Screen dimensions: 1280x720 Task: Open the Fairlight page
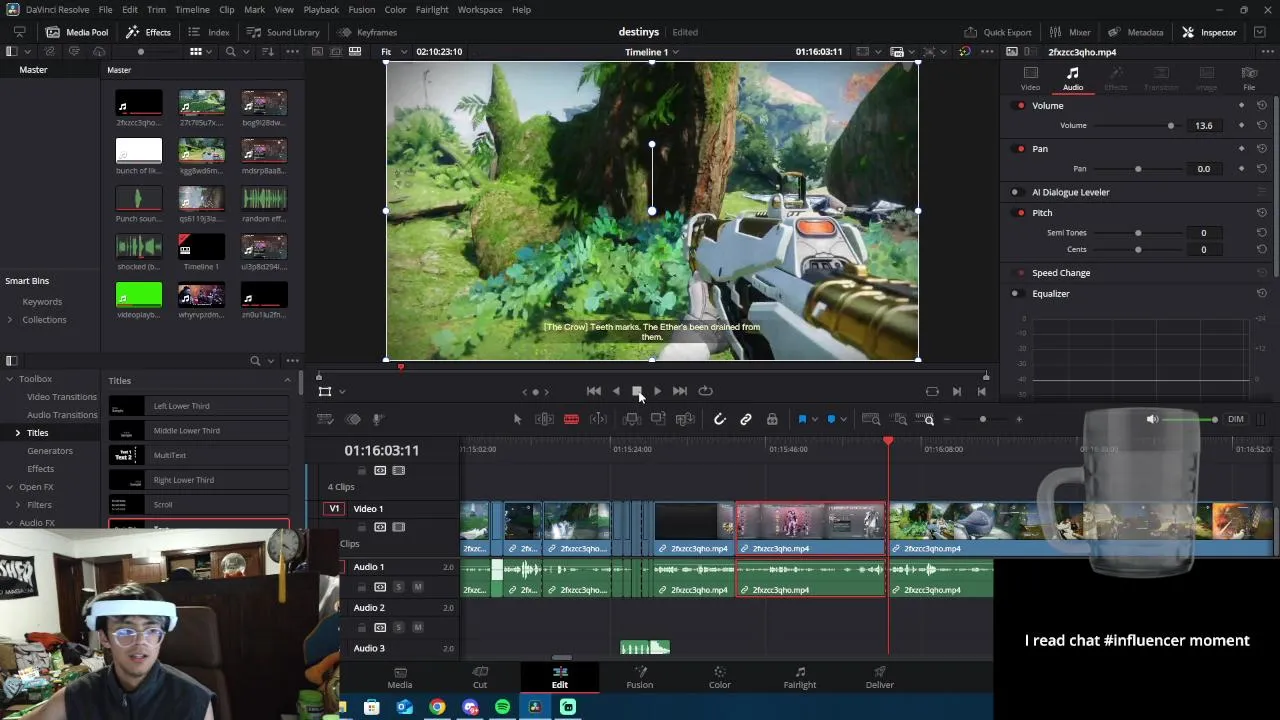800,677
